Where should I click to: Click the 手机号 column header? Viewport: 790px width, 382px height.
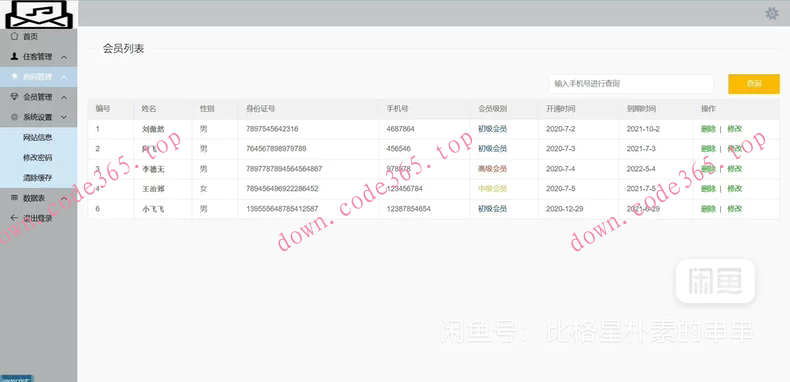pyautogui.click(x=398, y=109)
